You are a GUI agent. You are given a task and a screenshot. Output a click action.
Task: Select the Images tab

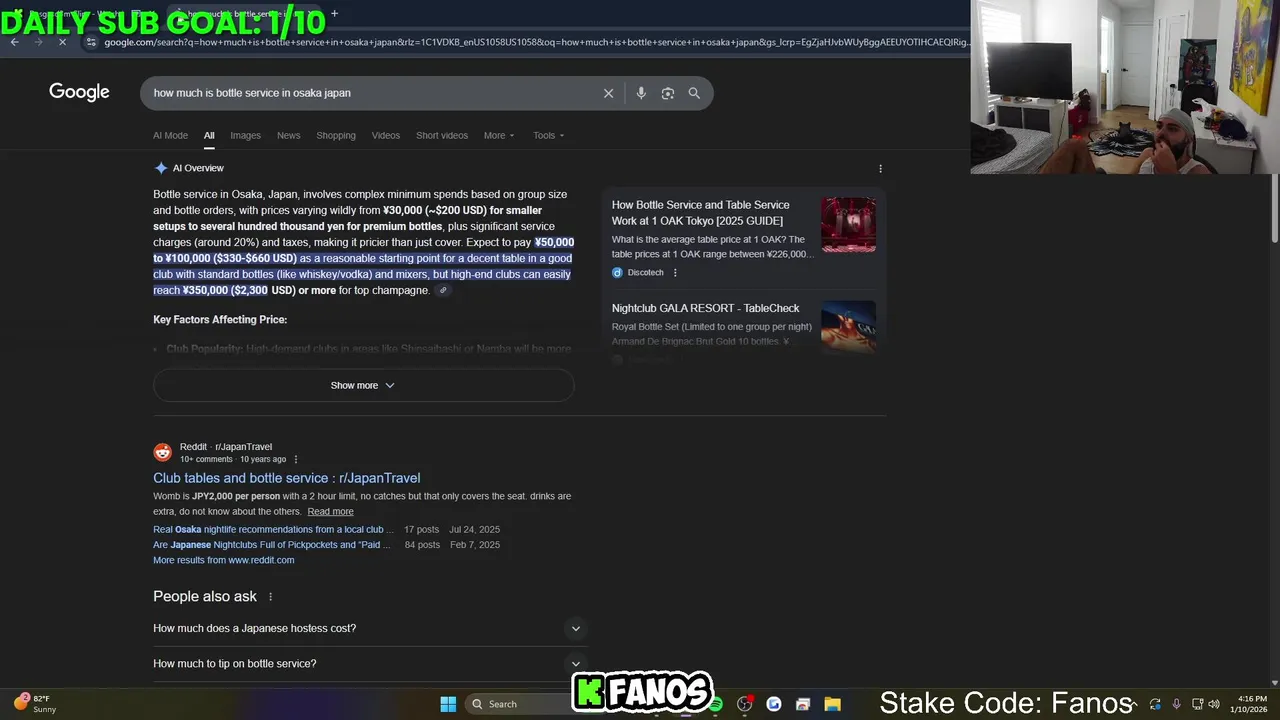[x=245, y=136]
